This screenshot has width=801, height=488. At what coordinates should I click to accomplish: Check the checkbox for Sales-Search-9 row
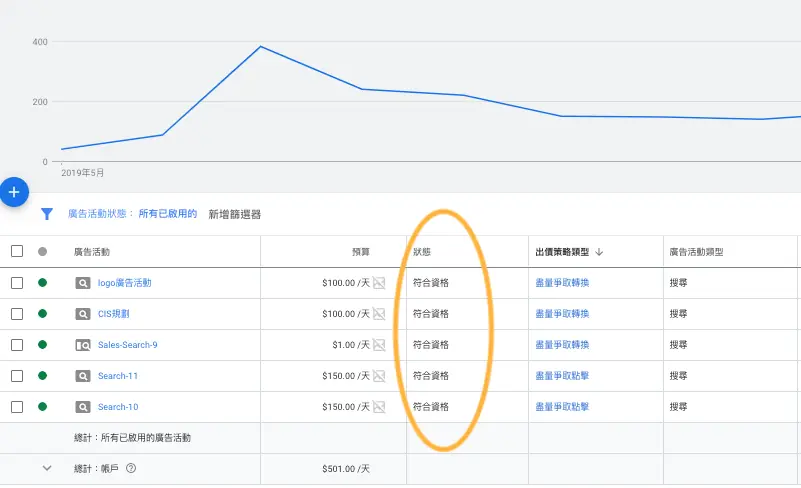pos(17,345)
